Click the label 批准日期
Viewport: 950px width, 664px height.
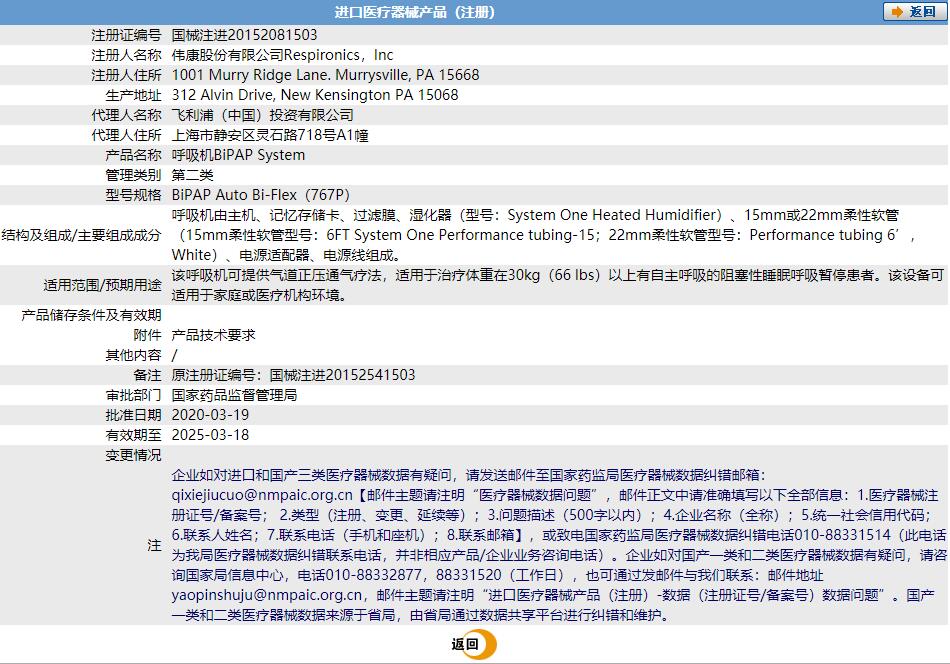point(133,415)
